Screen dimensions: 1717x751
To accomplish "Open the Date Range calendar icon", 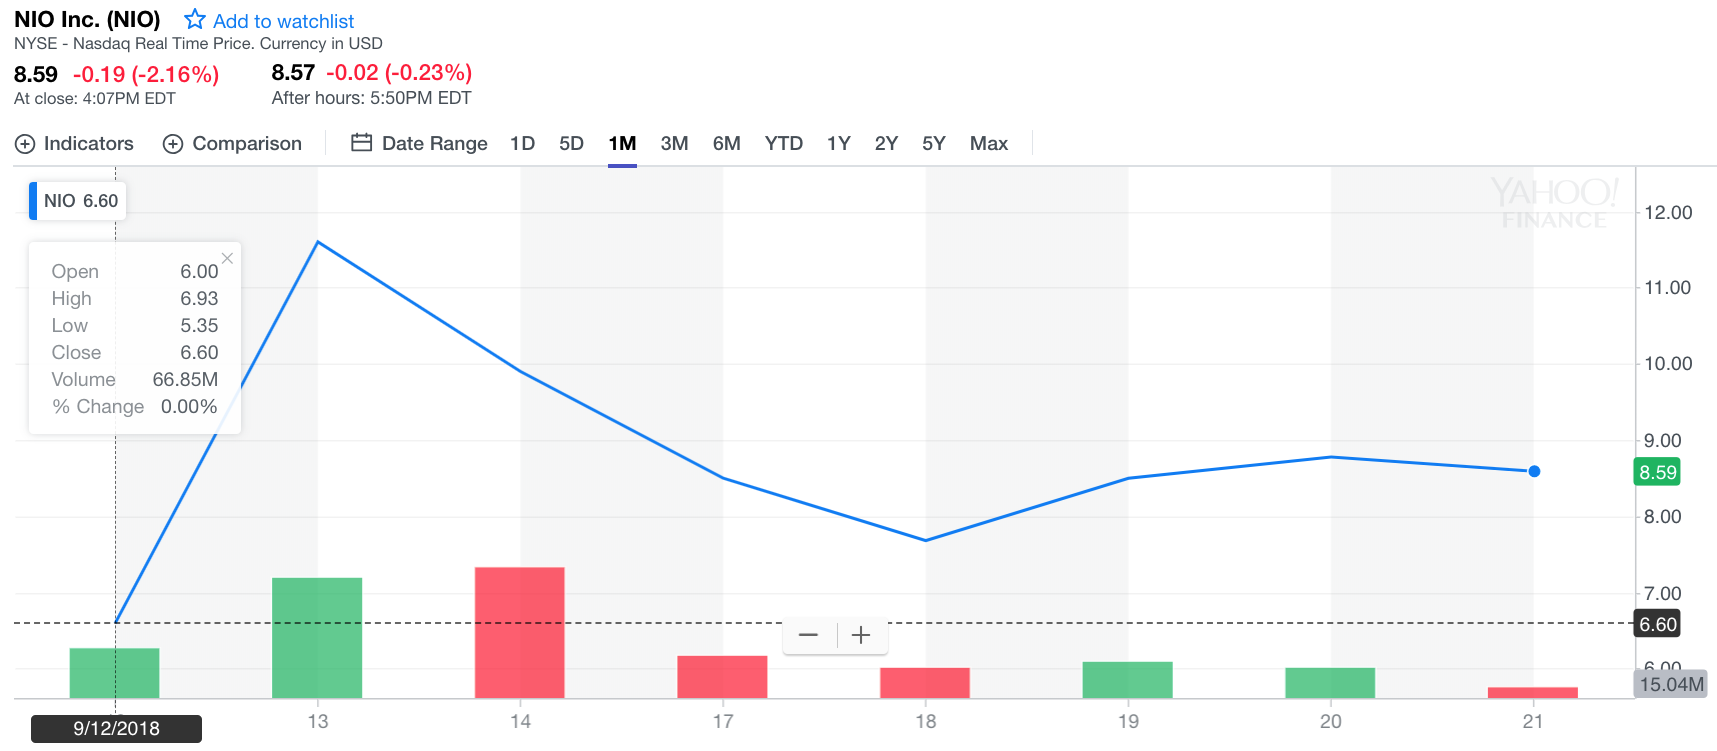I will (x=361, y=143).
